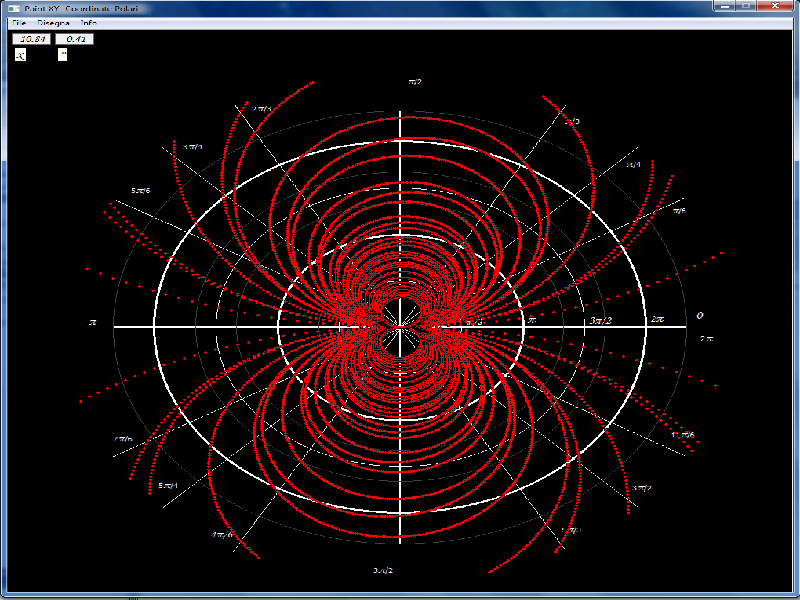Click the 5π/6 angle label
Screen dimensions: 800x600
click(x=141, y=191)
